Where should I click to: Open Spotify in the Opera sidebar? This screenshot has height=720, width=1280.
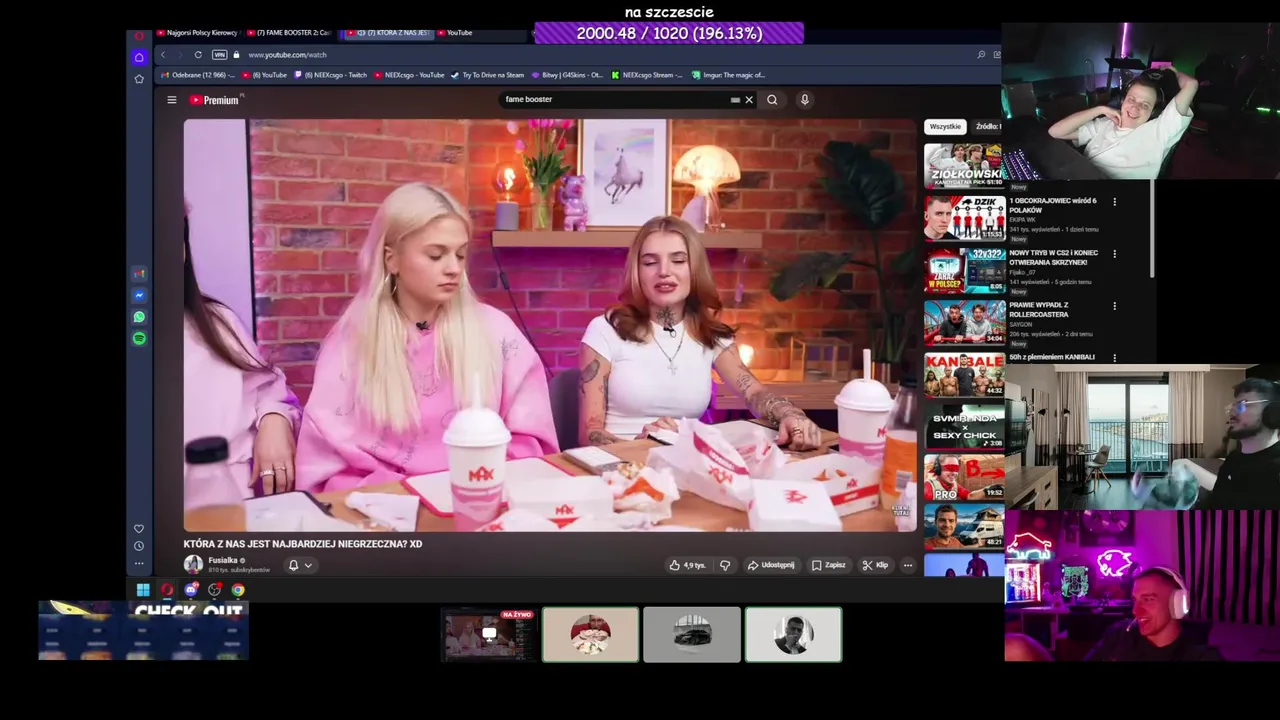coord(139,339)
